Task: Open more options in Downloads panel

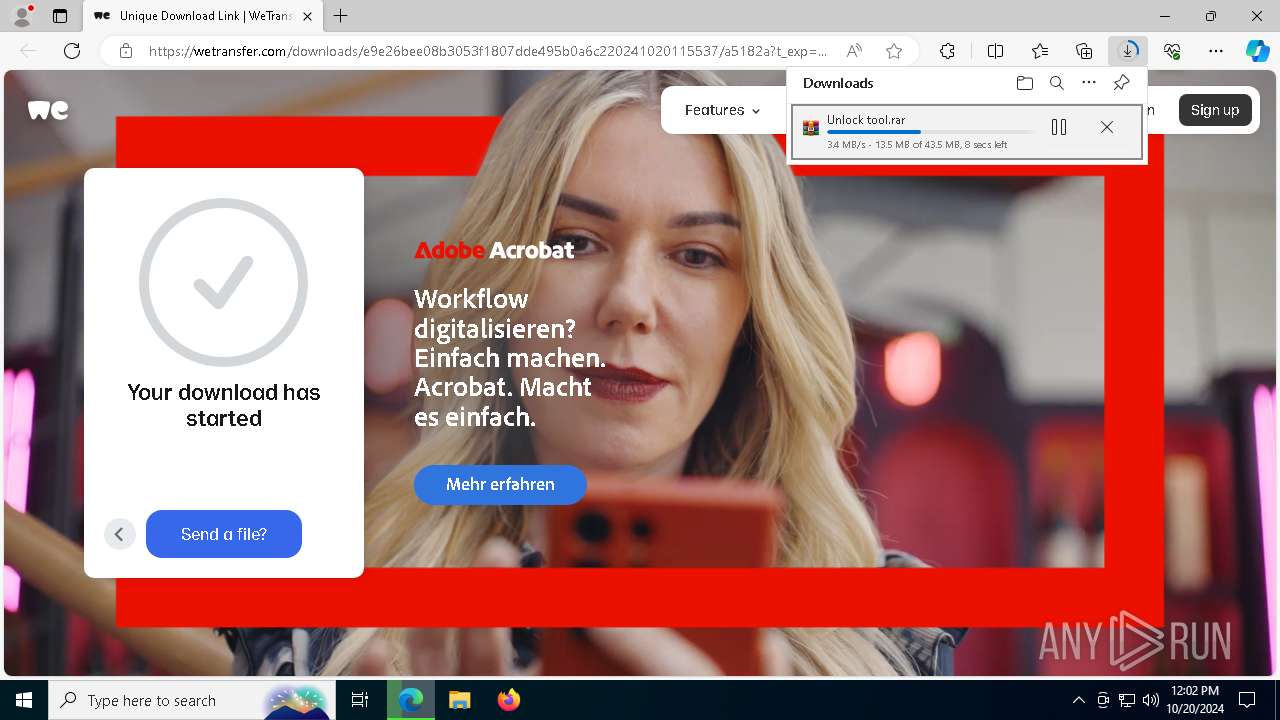Action: 1089,83
